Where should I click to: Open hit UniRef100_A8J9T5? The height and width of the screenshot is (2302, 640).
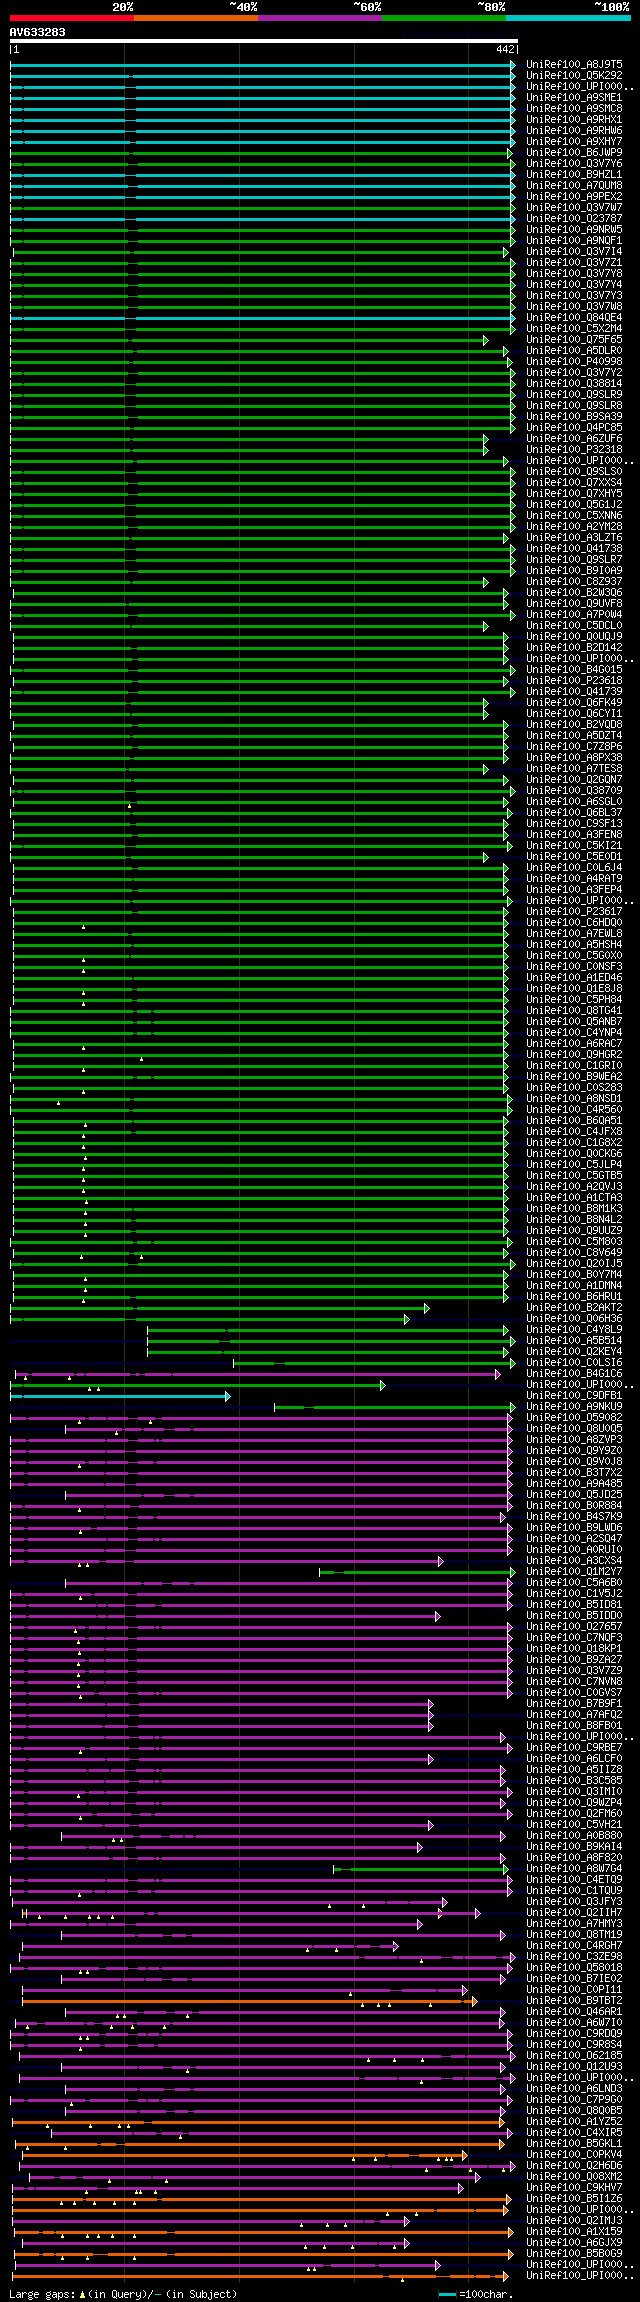tap(574, 64)
